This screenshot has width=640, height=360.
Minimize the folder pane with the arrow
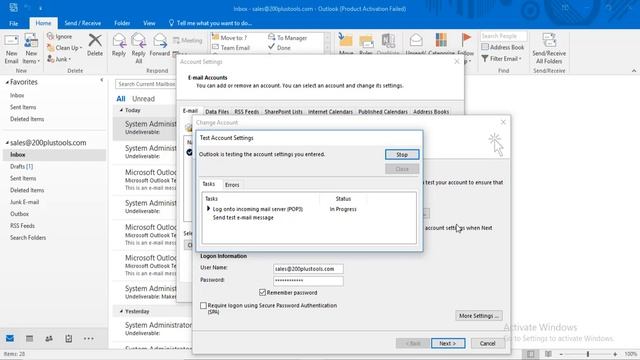pos(102,80)
